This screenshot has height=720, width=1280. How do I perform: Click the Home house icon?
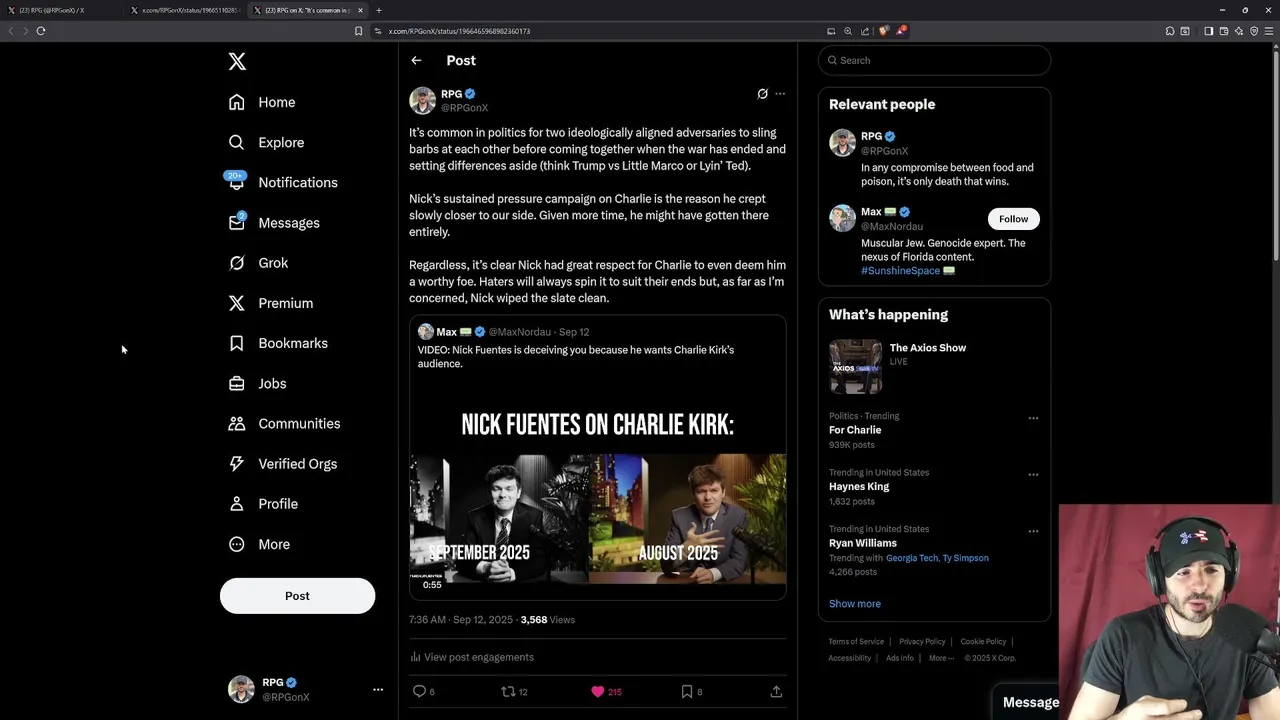236,102
